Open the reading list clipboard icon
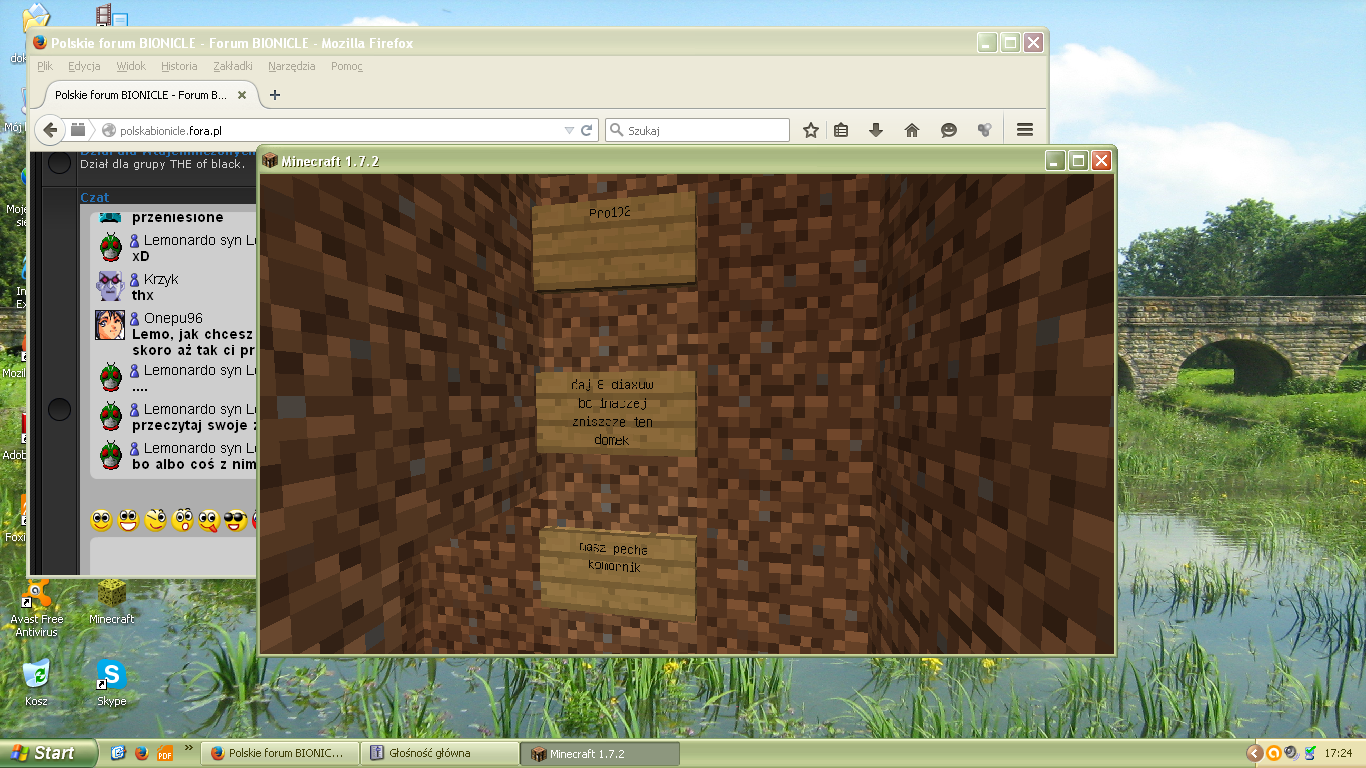 click(840, 130)
